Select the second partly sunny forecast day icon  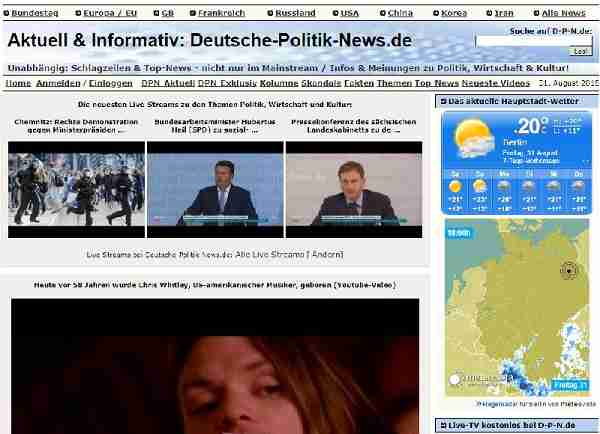coord(480,187)
